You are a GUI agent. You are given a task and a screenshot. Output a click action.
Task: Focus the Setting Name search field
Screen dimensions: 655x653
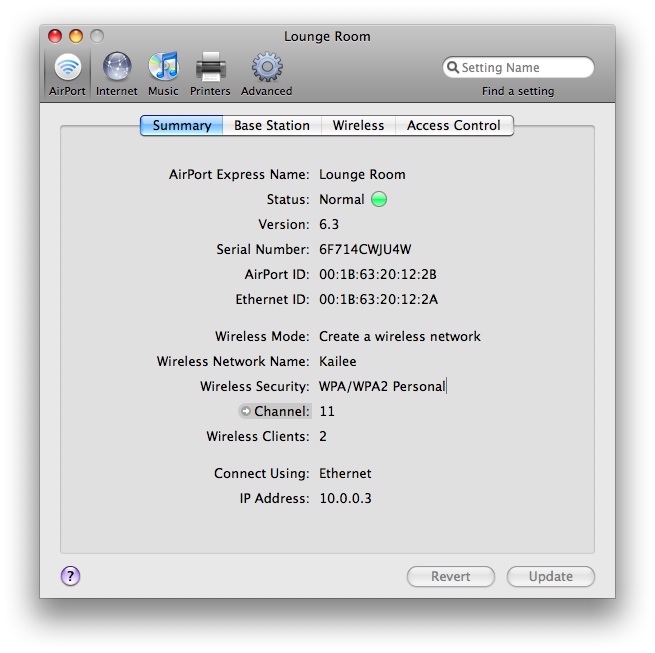pyautogui.click(x=518, y=67)
